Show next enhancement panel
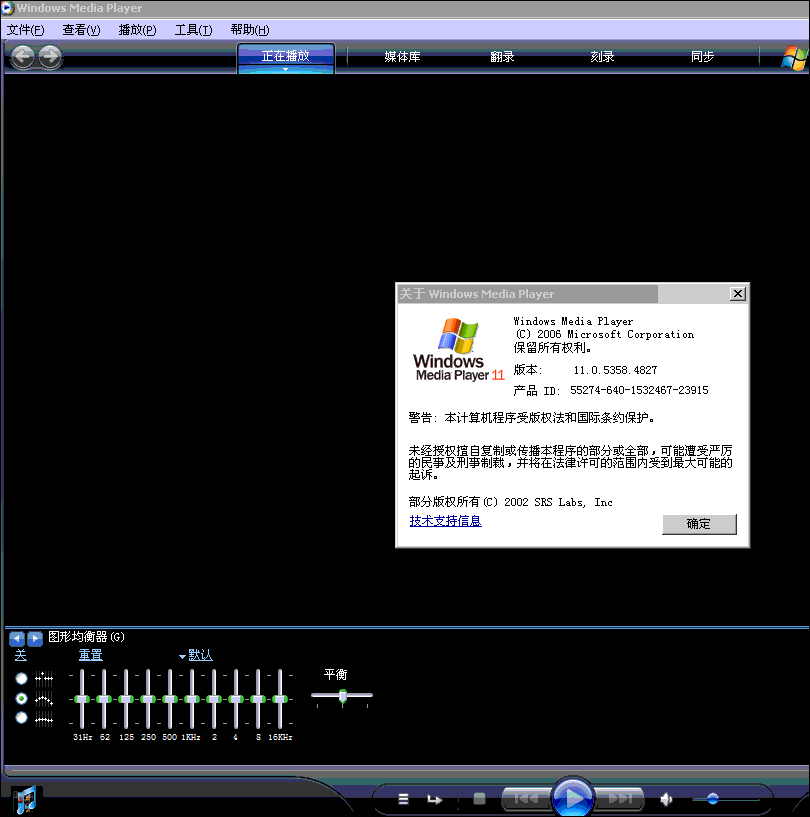 pyautogui.click(x=34, y=638)
